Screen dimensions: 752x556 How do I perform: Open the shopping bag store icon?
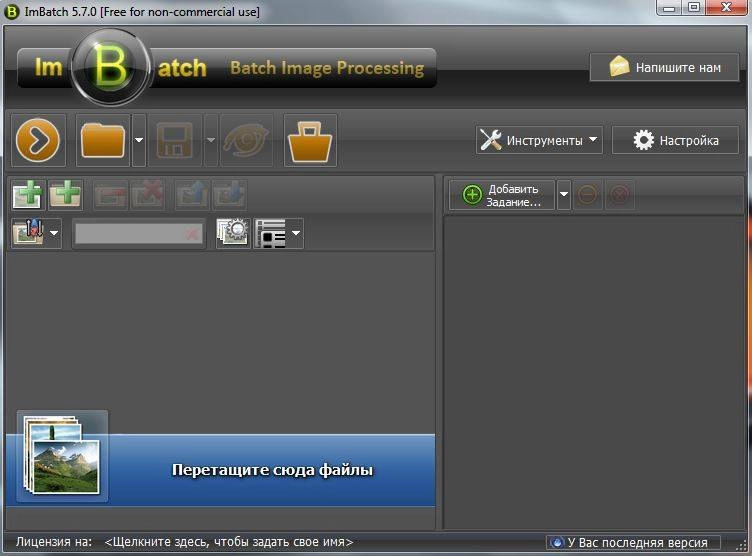click(310, 141)
